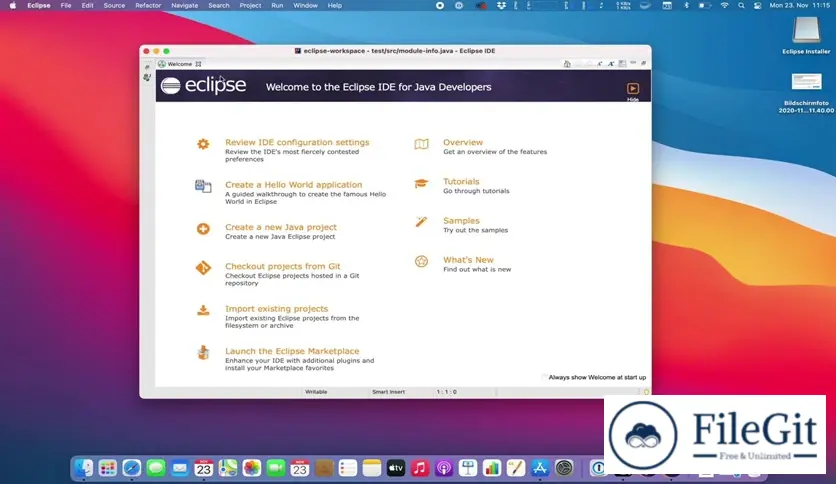Open the Source menu

coord(114,5)
